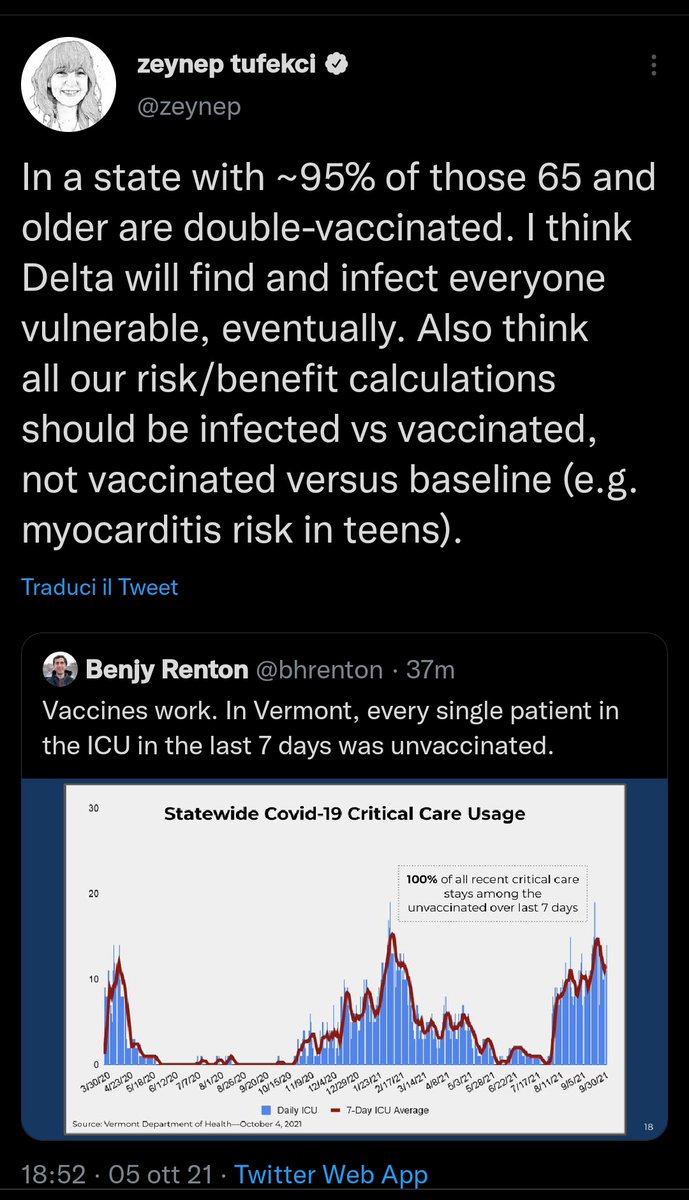
Task: Click the 37m timestamp of the quoted tweet
Action: tap(431, 669)
